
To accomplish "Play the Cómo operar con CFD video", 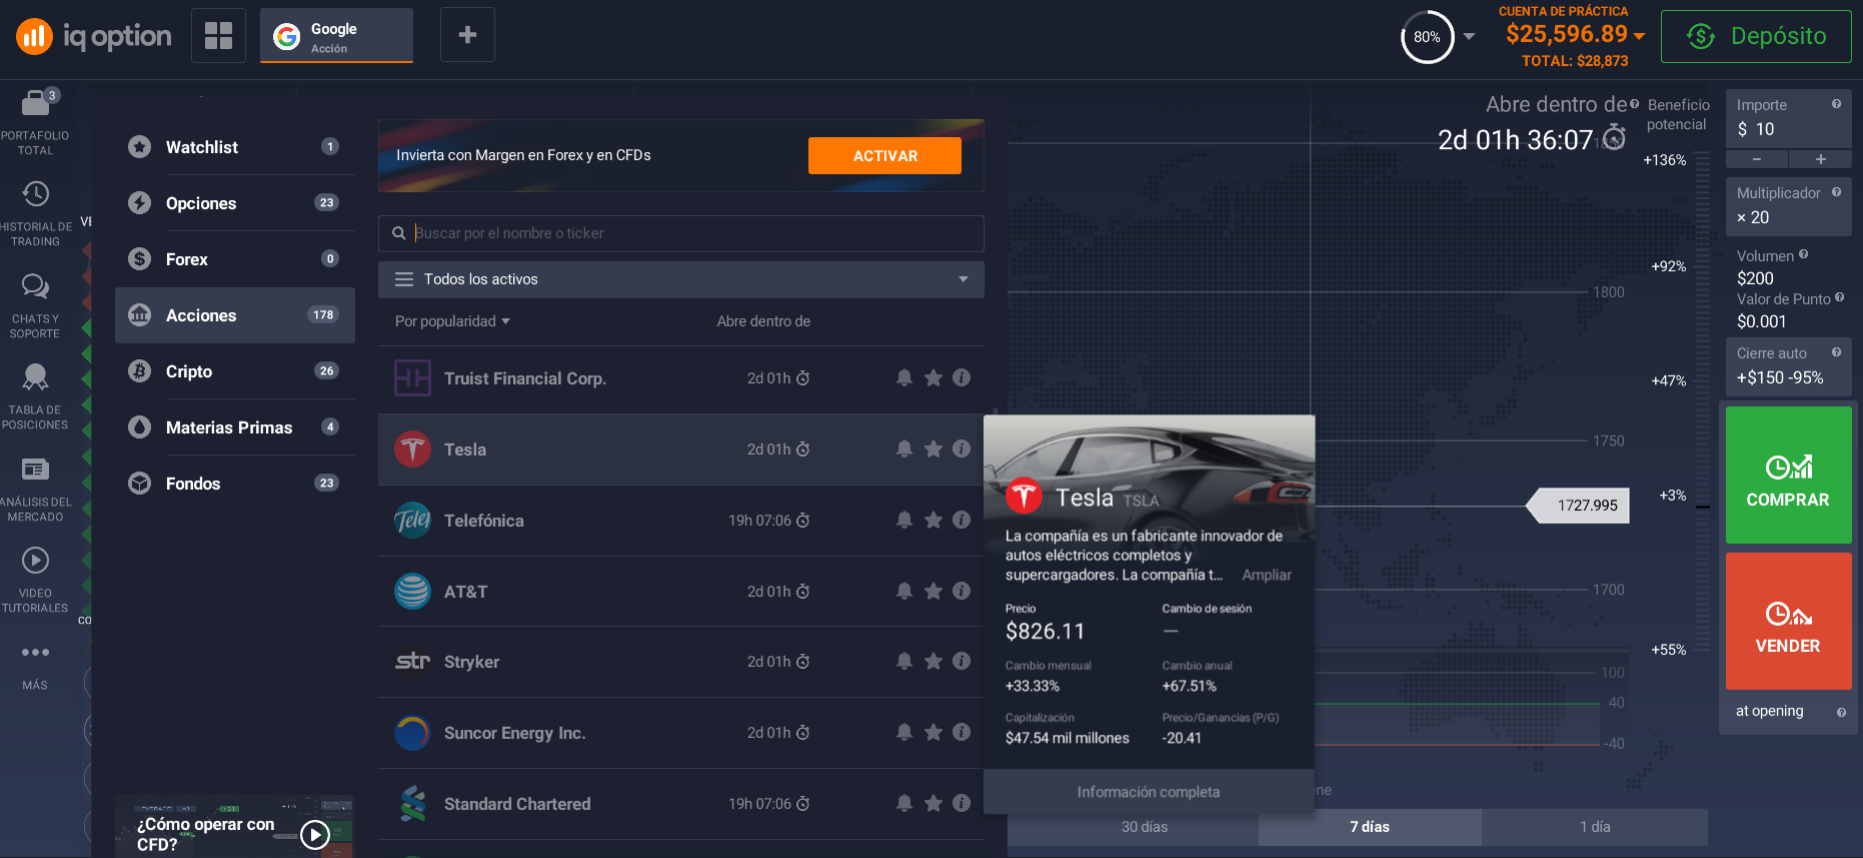I will point(314,834).
